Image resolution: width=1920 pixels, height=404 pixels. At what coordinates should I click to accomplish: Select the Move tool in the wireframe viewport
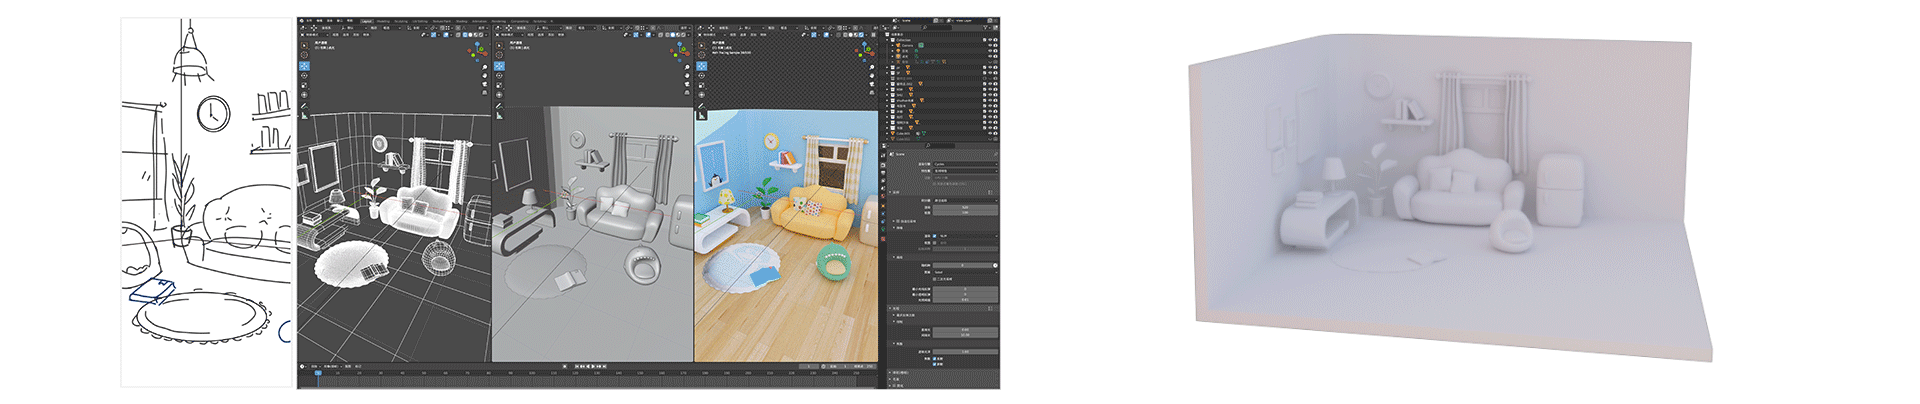(304, 66)
